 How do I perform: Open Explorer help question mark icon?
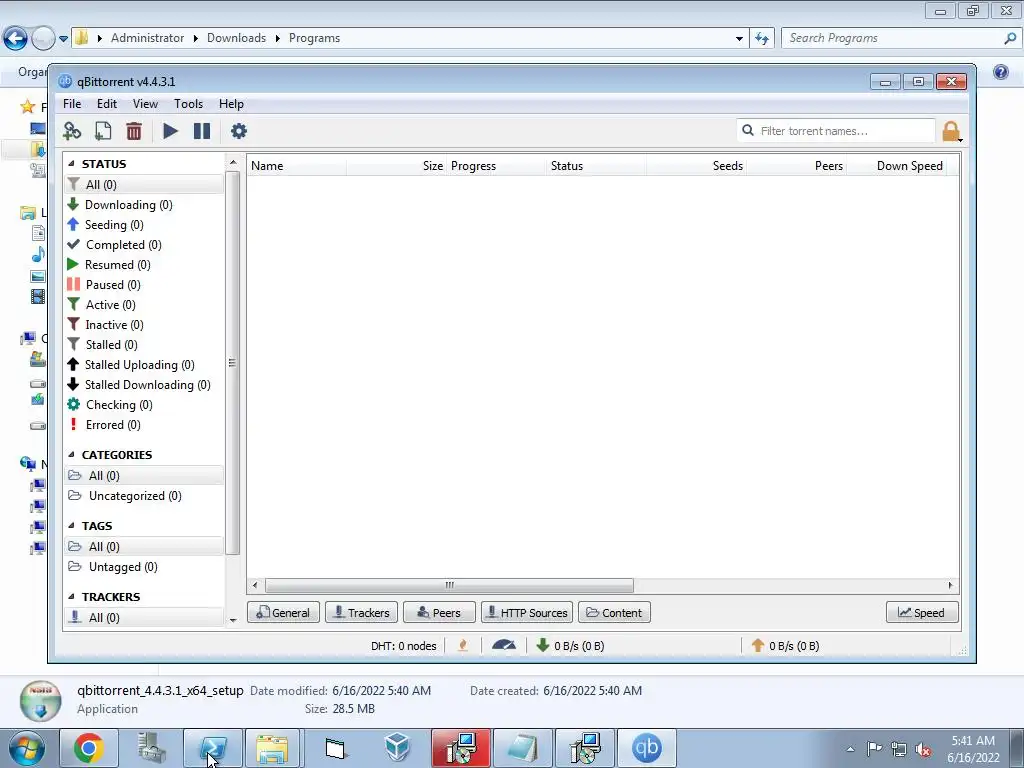[x=1000, y=72]
